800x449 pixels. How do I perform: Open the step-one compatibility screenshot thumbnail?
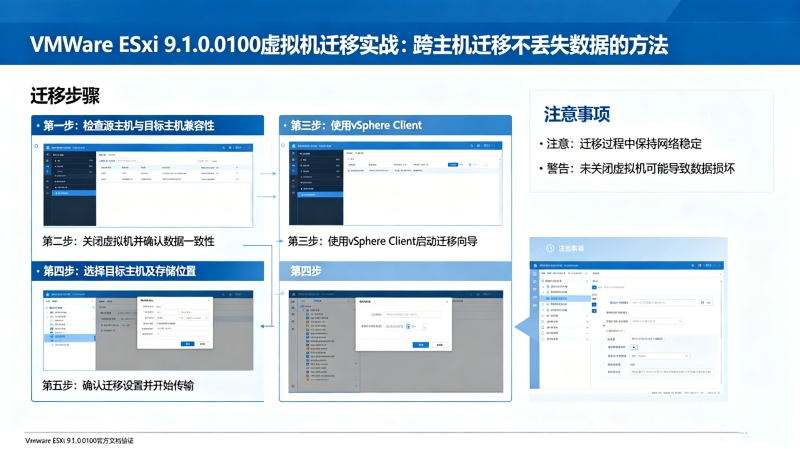click(148, 185)
